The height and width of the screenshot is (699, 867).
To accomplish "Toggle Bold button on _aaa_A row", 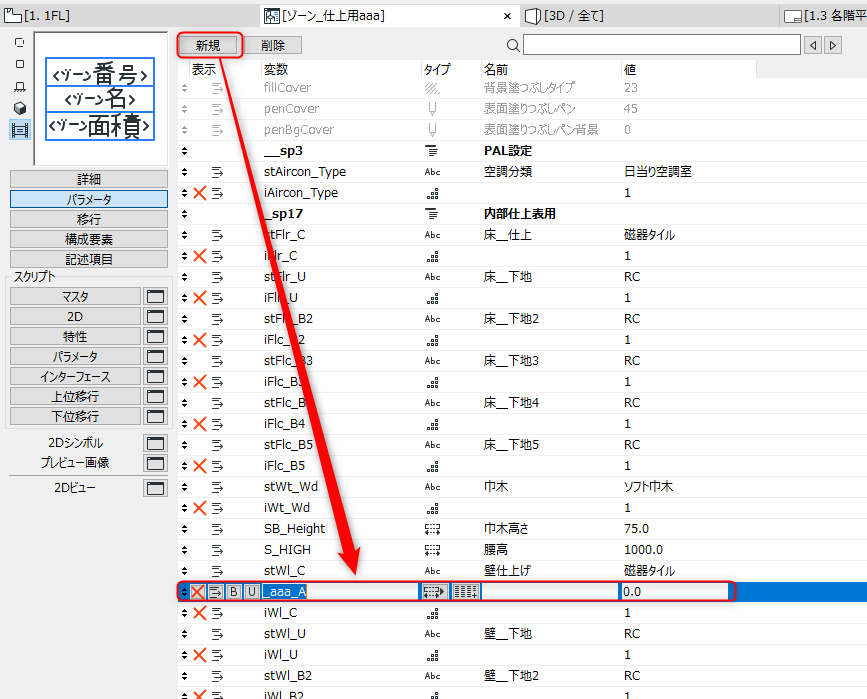I will 233,592.
